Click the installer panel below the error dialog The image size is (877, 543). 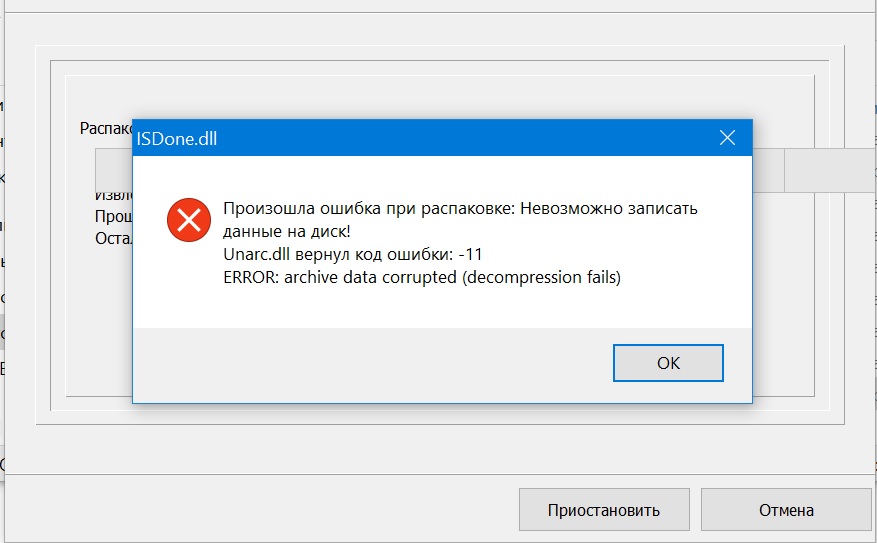[x=440, y=413]
